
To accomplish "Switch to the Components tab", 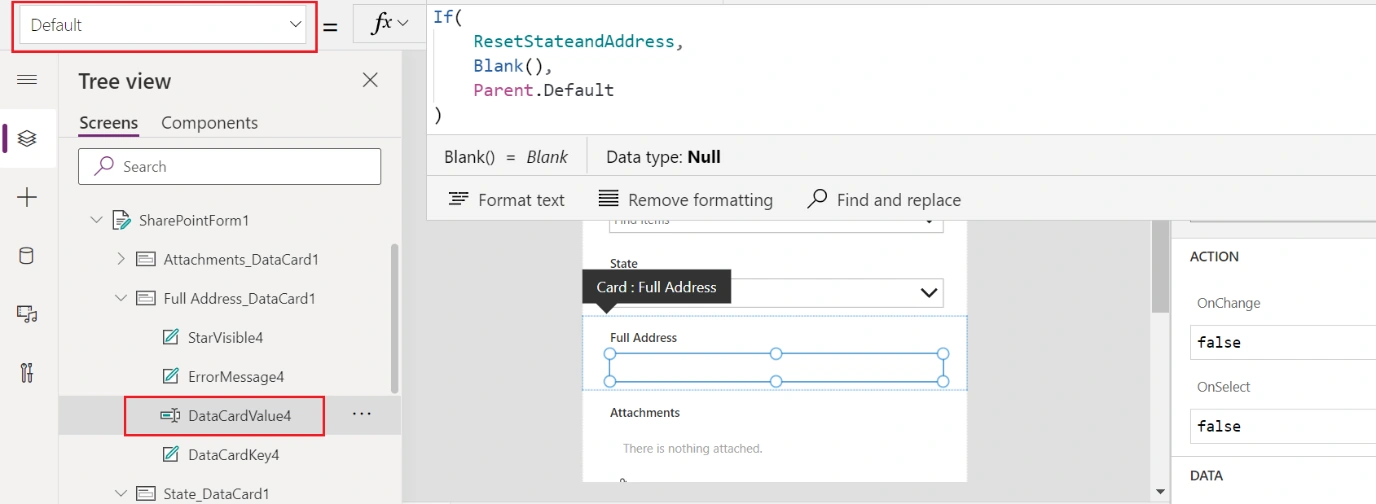I will coord(209,123).
